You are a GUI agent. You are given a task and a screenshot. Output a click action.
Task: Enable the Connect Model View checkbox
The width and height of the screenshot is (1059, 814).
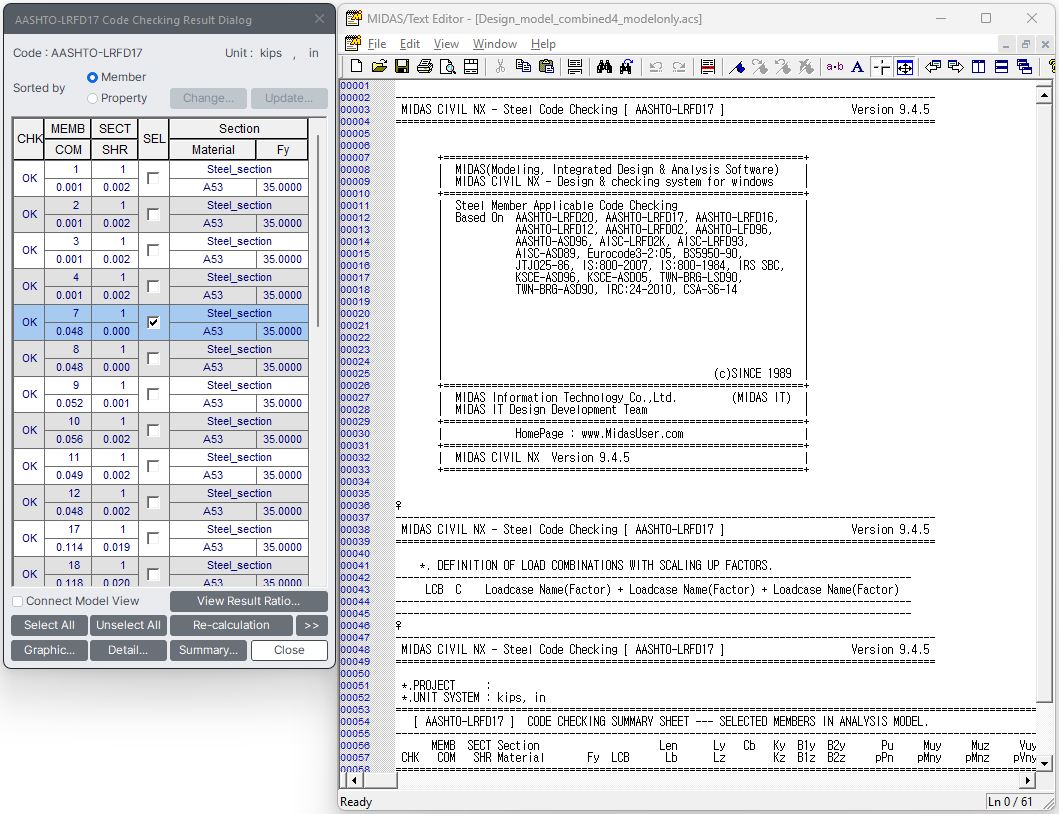18,601
